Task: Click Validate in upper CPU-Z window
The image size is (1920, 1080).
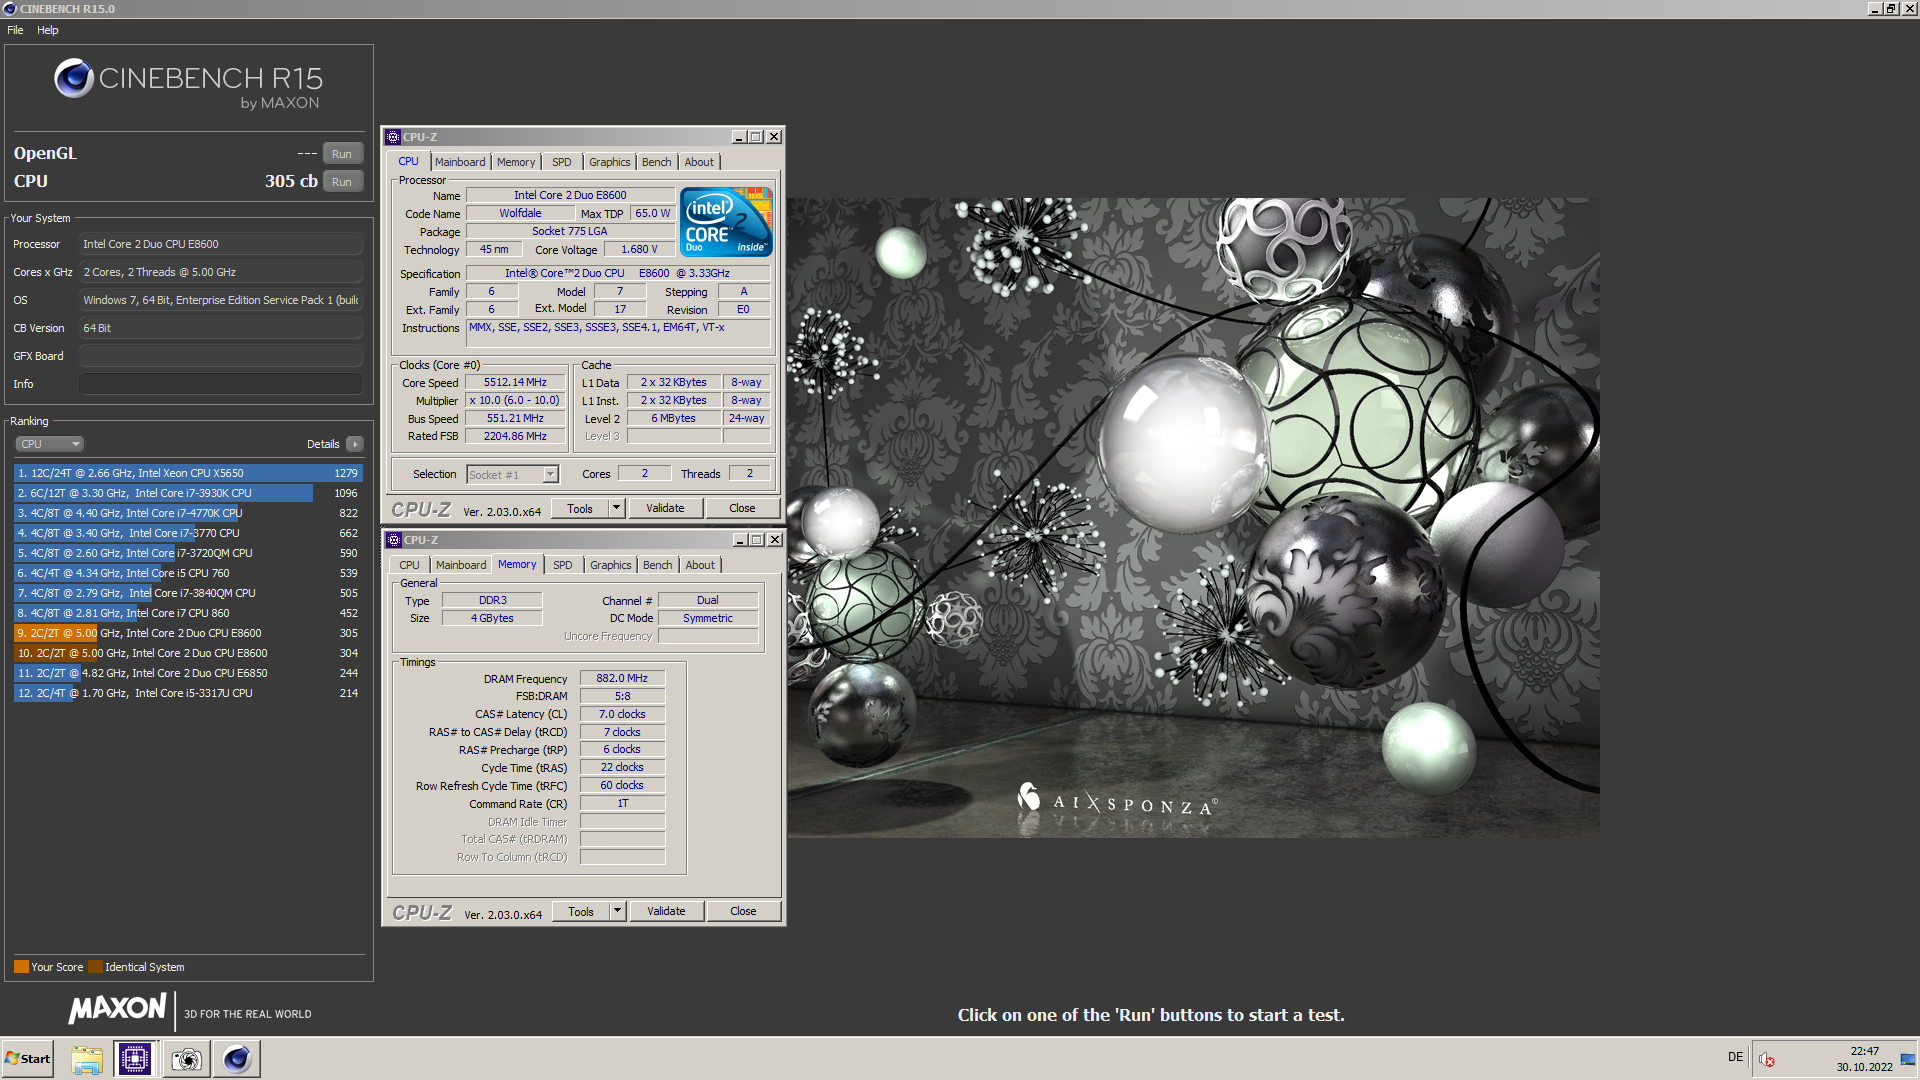Action: click(x=665, y=509)
